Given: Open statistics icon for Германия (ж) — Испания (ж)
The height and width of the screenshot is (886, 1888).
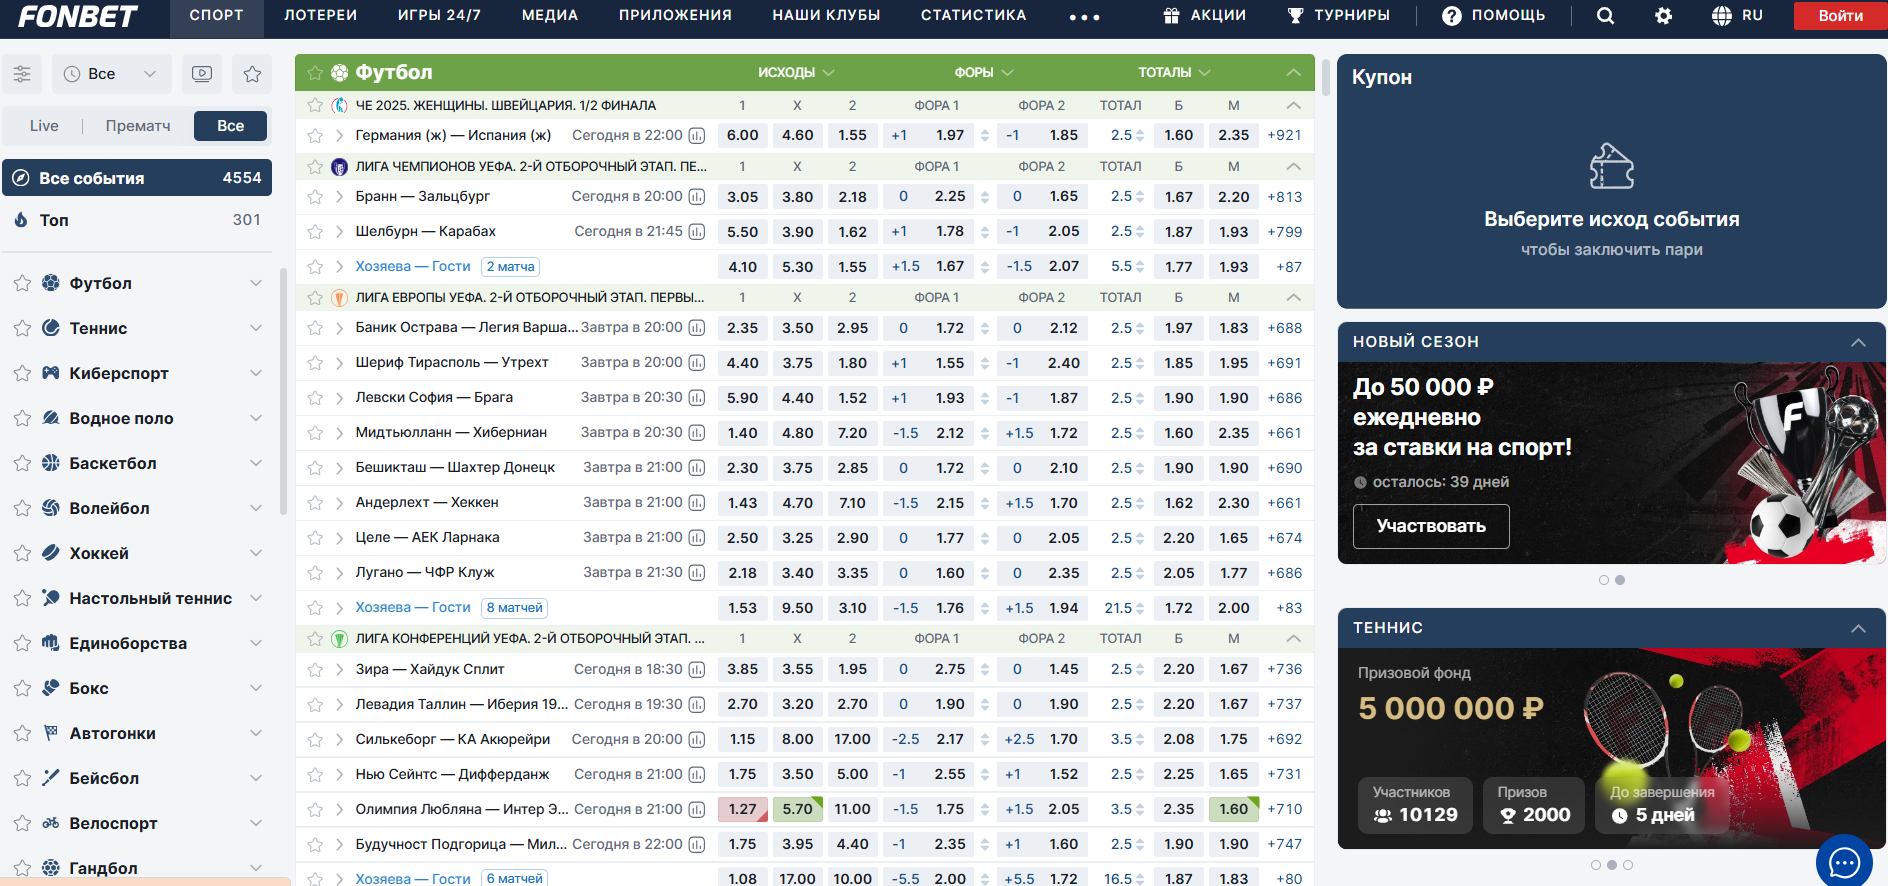Looking at the screenshot, I should (x=697, y=135).
